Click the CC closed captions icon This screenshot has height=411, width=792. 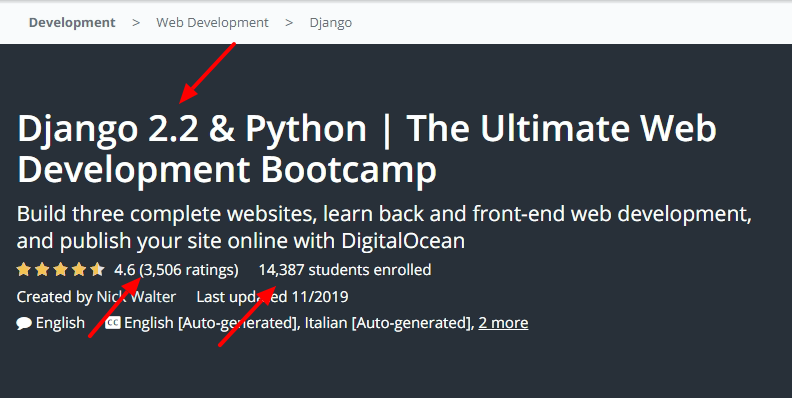click(113, 323)
